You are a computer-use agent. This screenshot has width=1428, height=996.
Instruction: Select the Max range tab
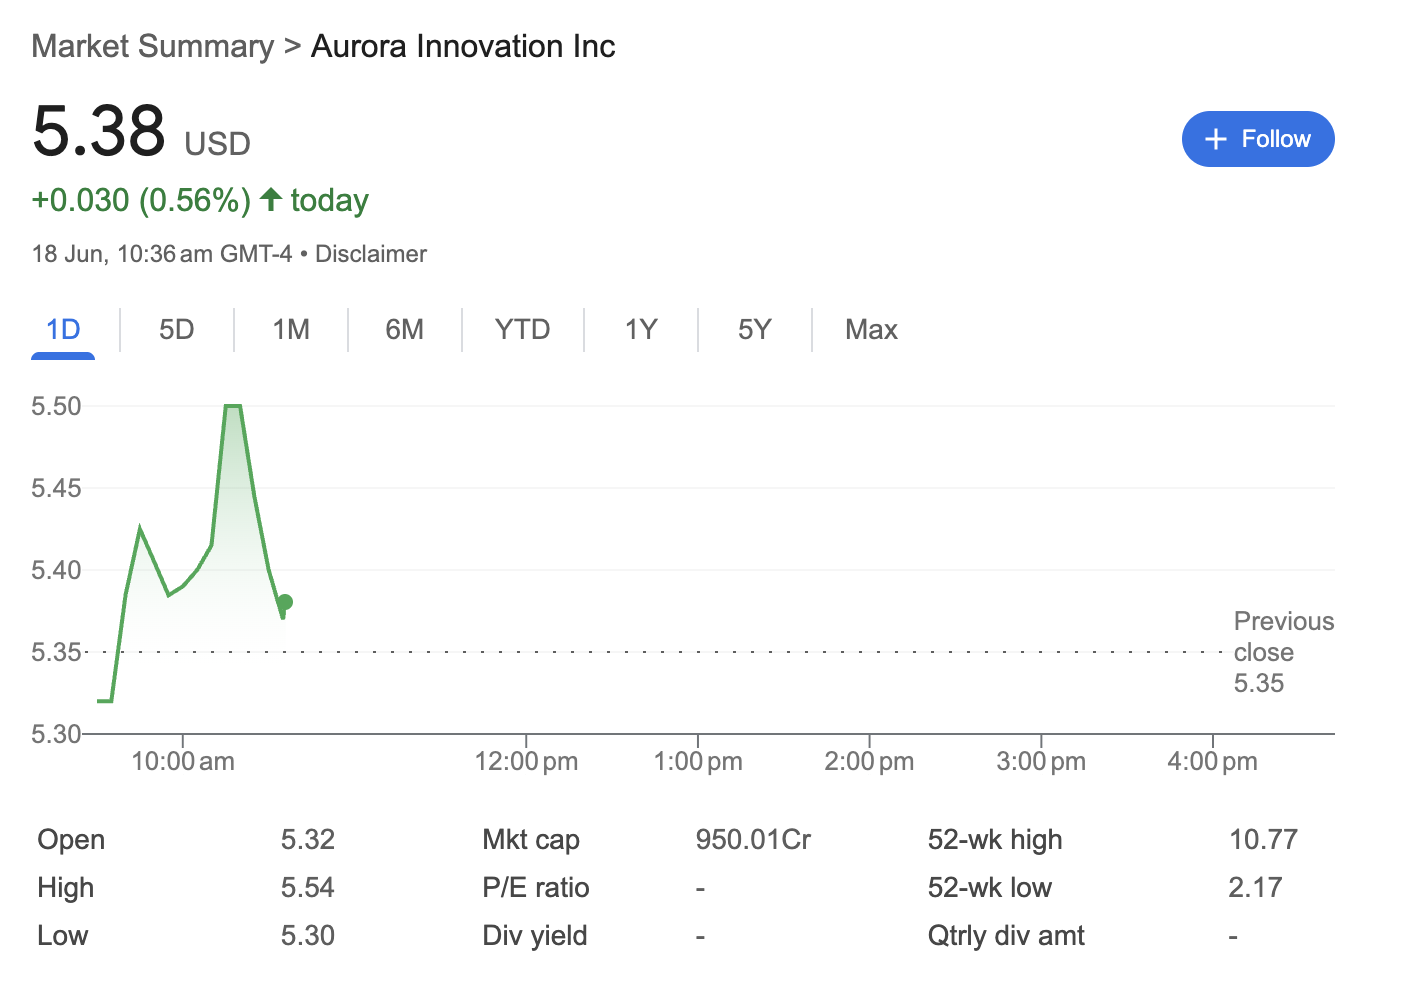(871, 330)
